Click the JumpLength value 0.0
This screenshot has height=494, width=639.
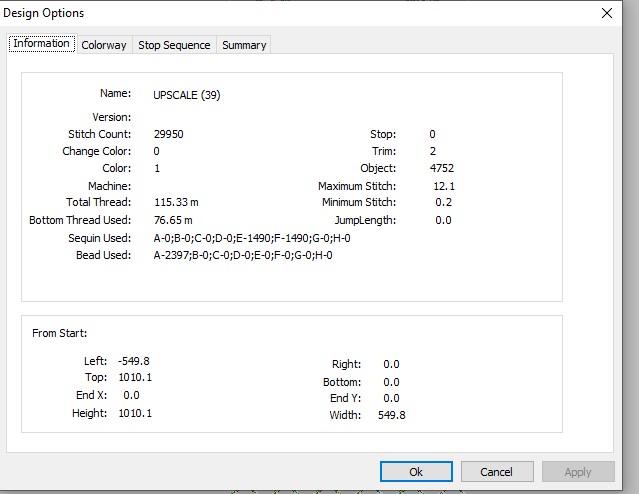pyautogui.click(x=443, y=221)
